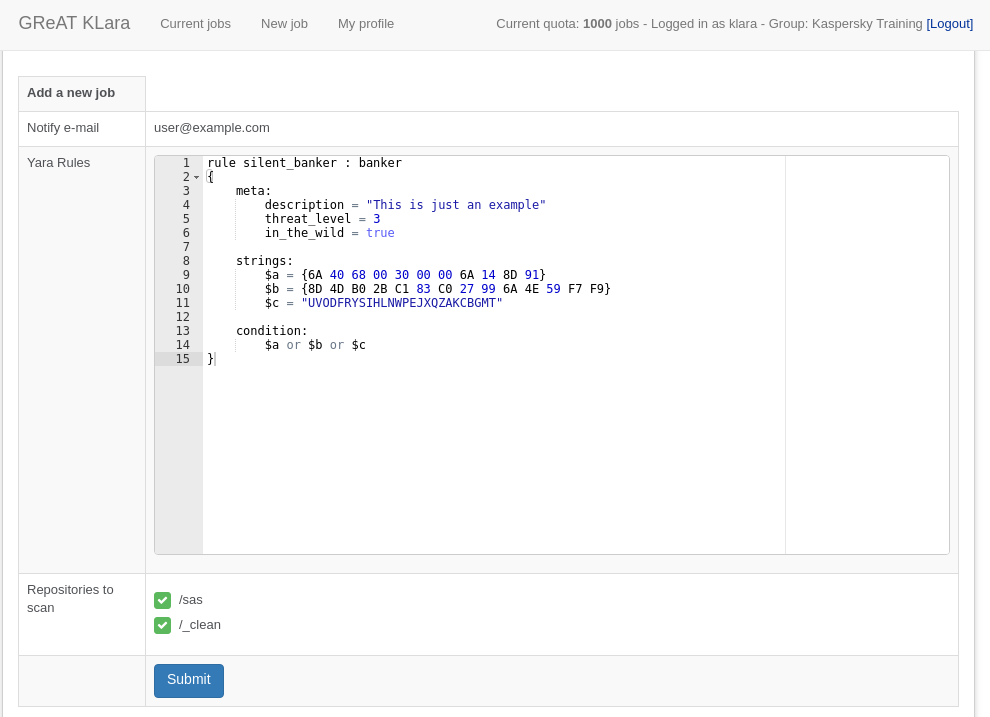Screen dimensions: 990x717
Task: Click the $c string value UVODFRYSIHLNWPEJXQZAKCBGMT
Action: [x=401, y=303]
